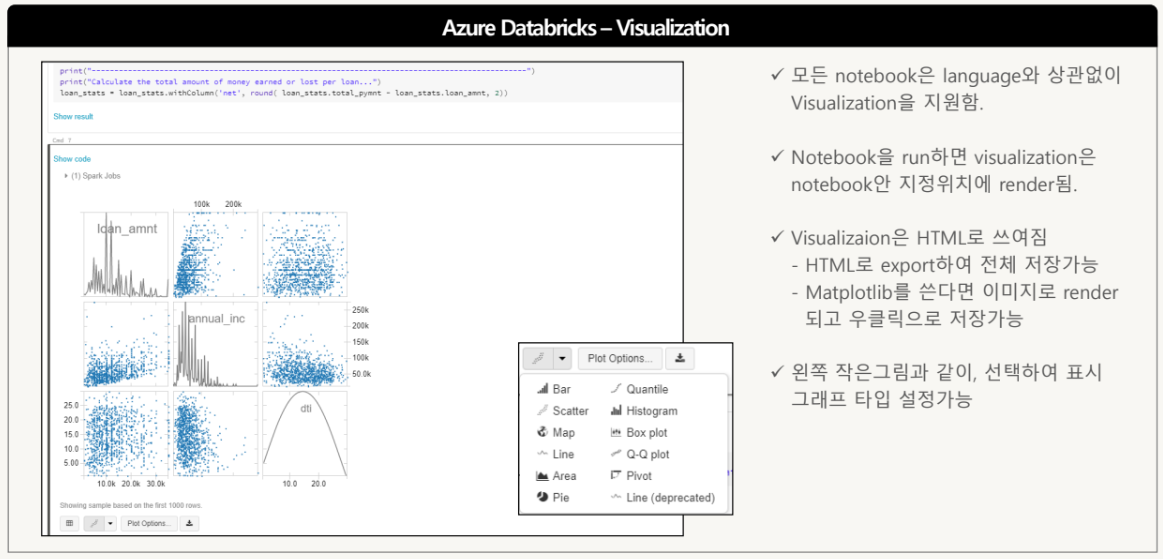Open the Show code link

72,159
